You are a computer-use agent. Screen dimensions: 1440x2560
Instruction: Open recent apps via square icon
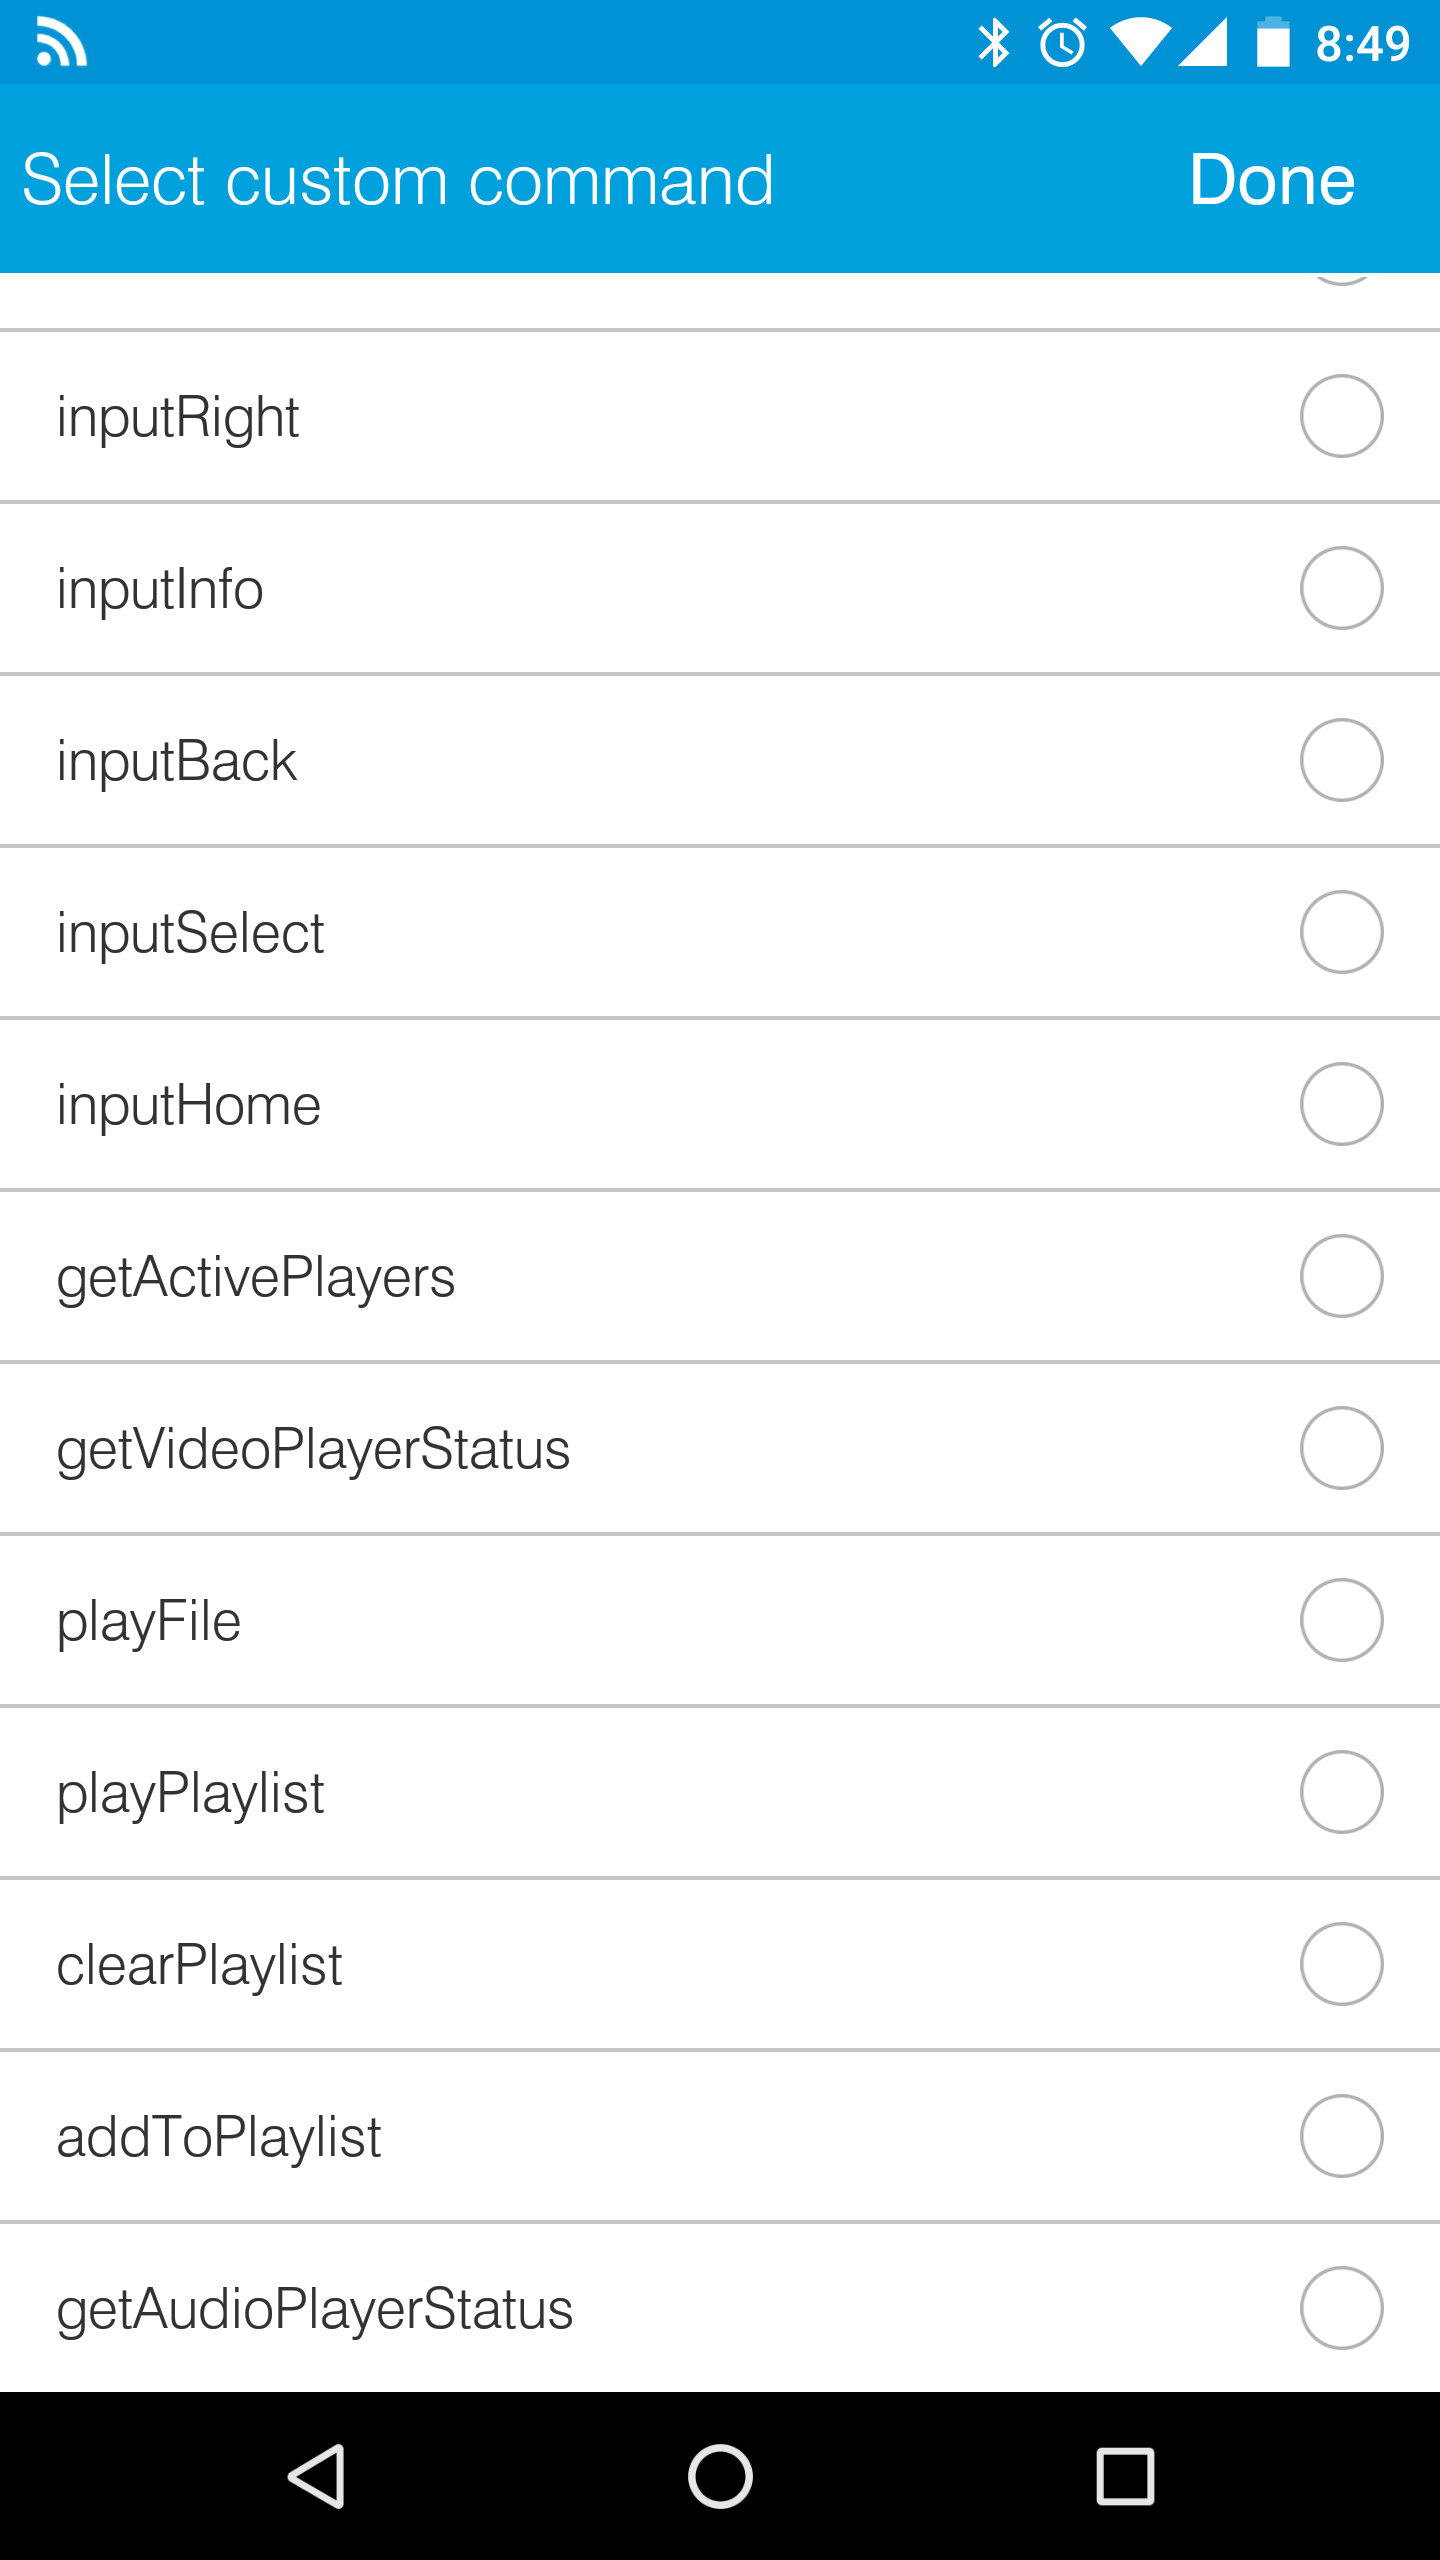tap(1125, 2476)
